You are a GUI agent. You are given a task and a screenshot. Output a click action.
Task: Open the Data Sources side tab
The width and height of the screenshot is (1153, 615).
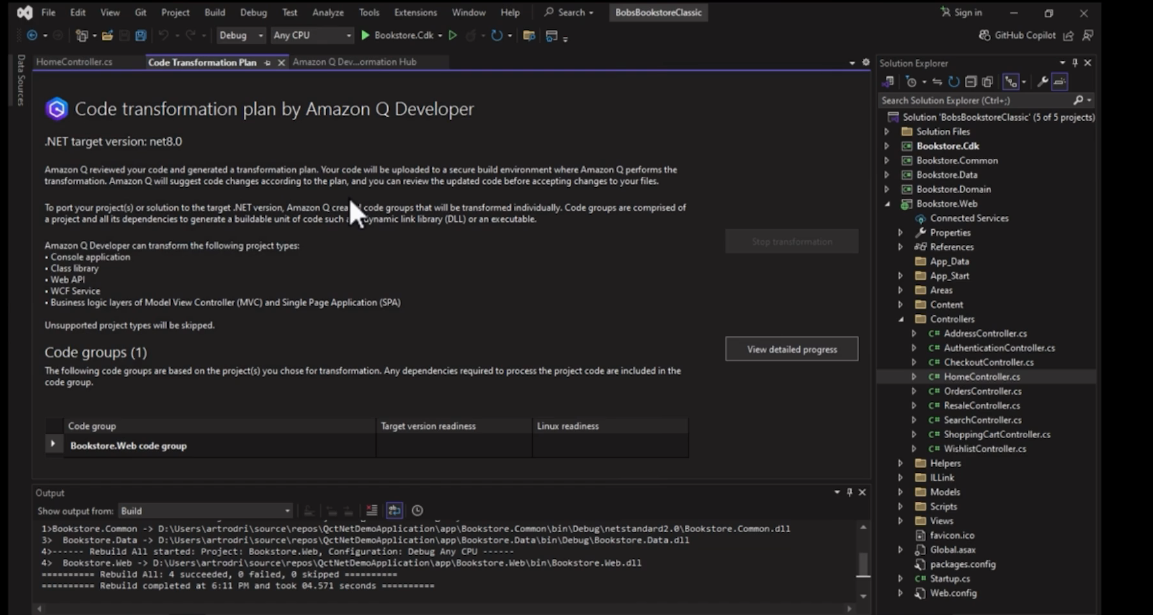[21, 79]
